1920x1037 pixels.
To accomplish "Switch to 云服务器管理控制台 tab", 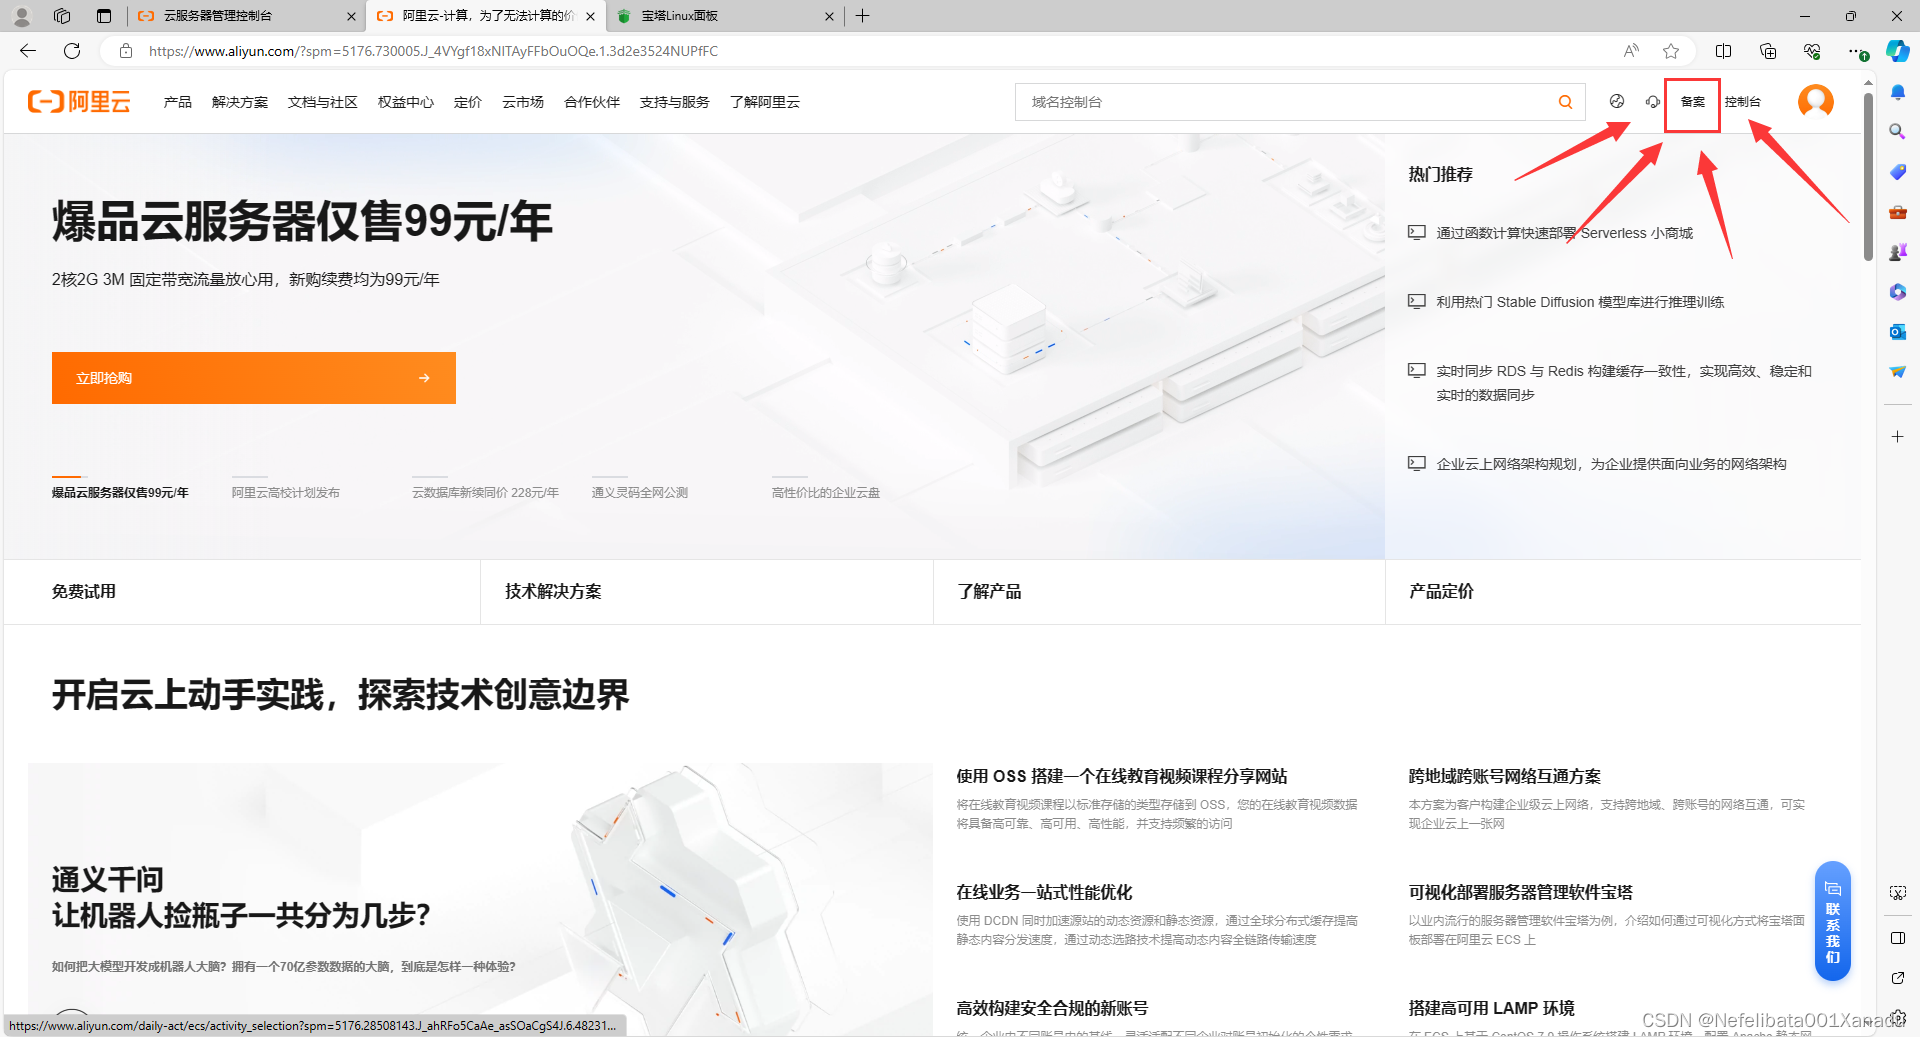I will pyautogui.click(x=246, y=16).
